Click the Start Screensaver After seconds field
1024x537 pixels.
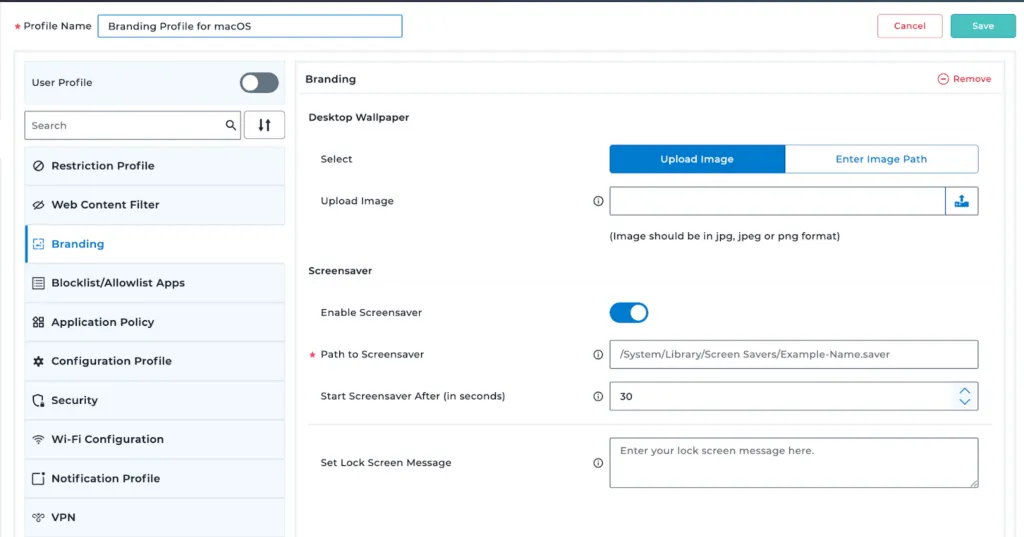coord(793,397)
